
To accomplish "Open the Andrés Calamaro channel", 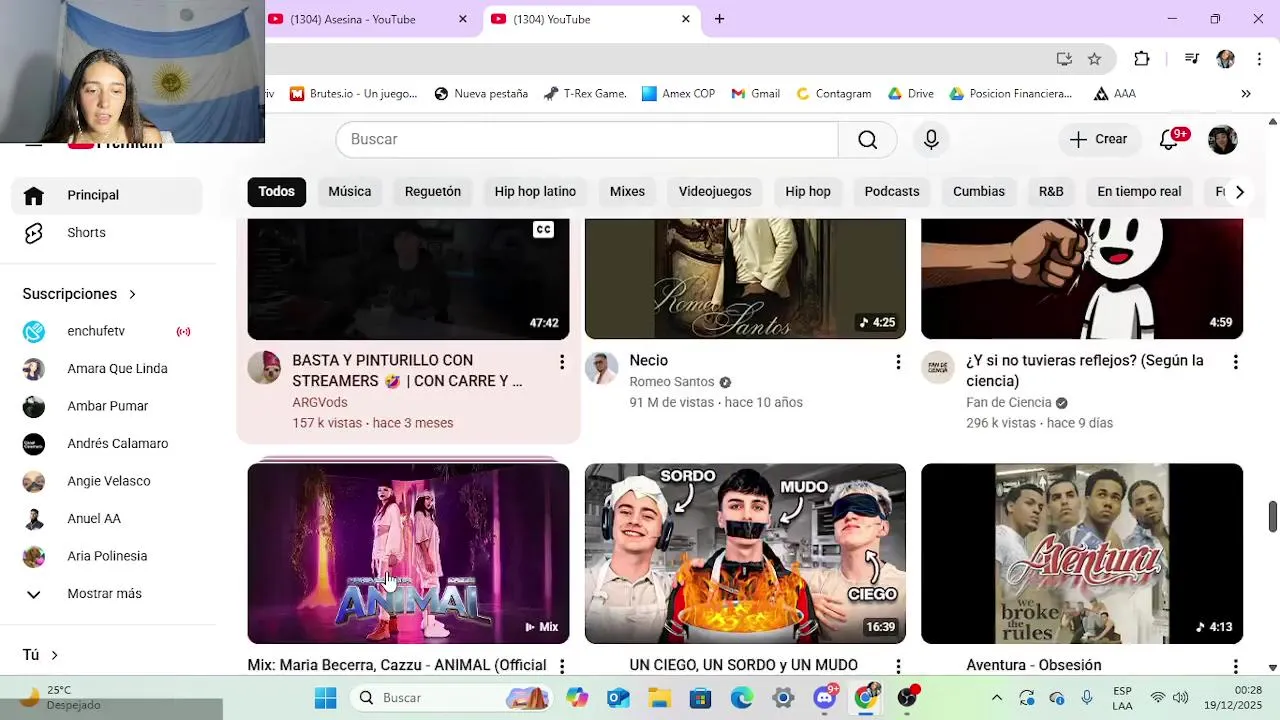I will (x=107, y=444).
